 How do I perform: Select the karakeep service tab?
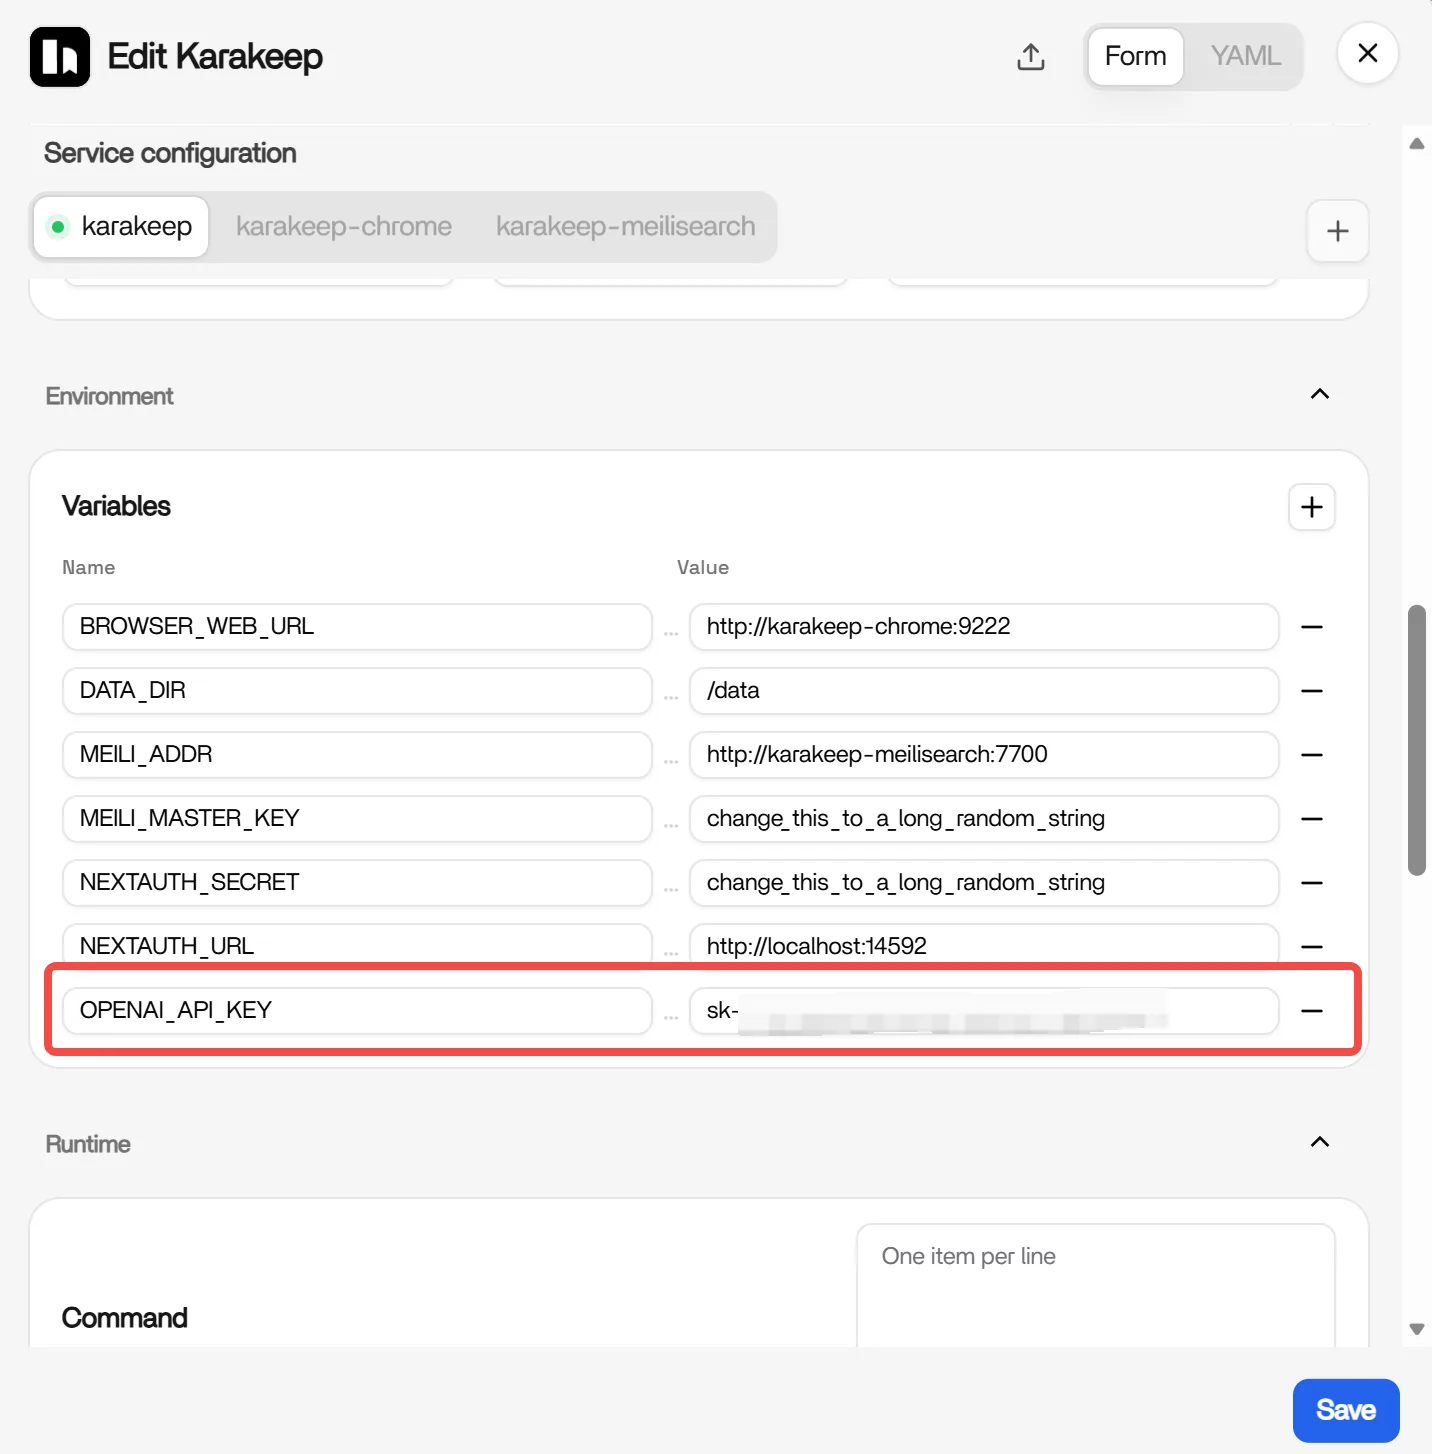tap(121, 227)
